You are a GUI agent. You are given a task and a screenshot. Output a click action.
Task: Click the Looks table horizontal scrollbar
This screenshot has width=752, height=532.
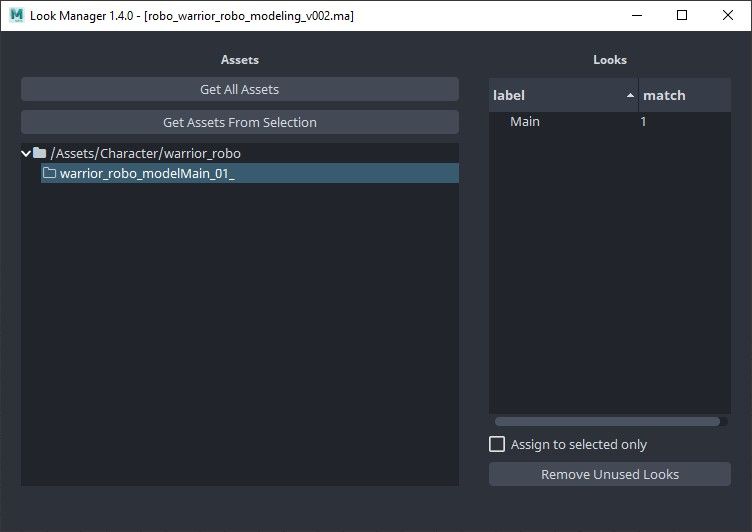point(607,422)
